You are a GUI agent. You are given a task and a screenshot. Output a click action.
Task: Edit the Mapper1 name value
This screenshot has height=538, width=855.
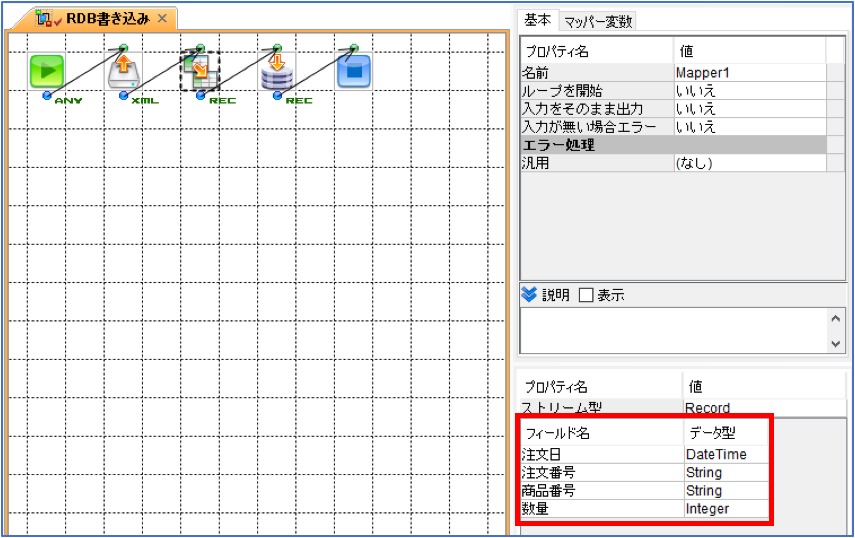[x=750, y=72]
